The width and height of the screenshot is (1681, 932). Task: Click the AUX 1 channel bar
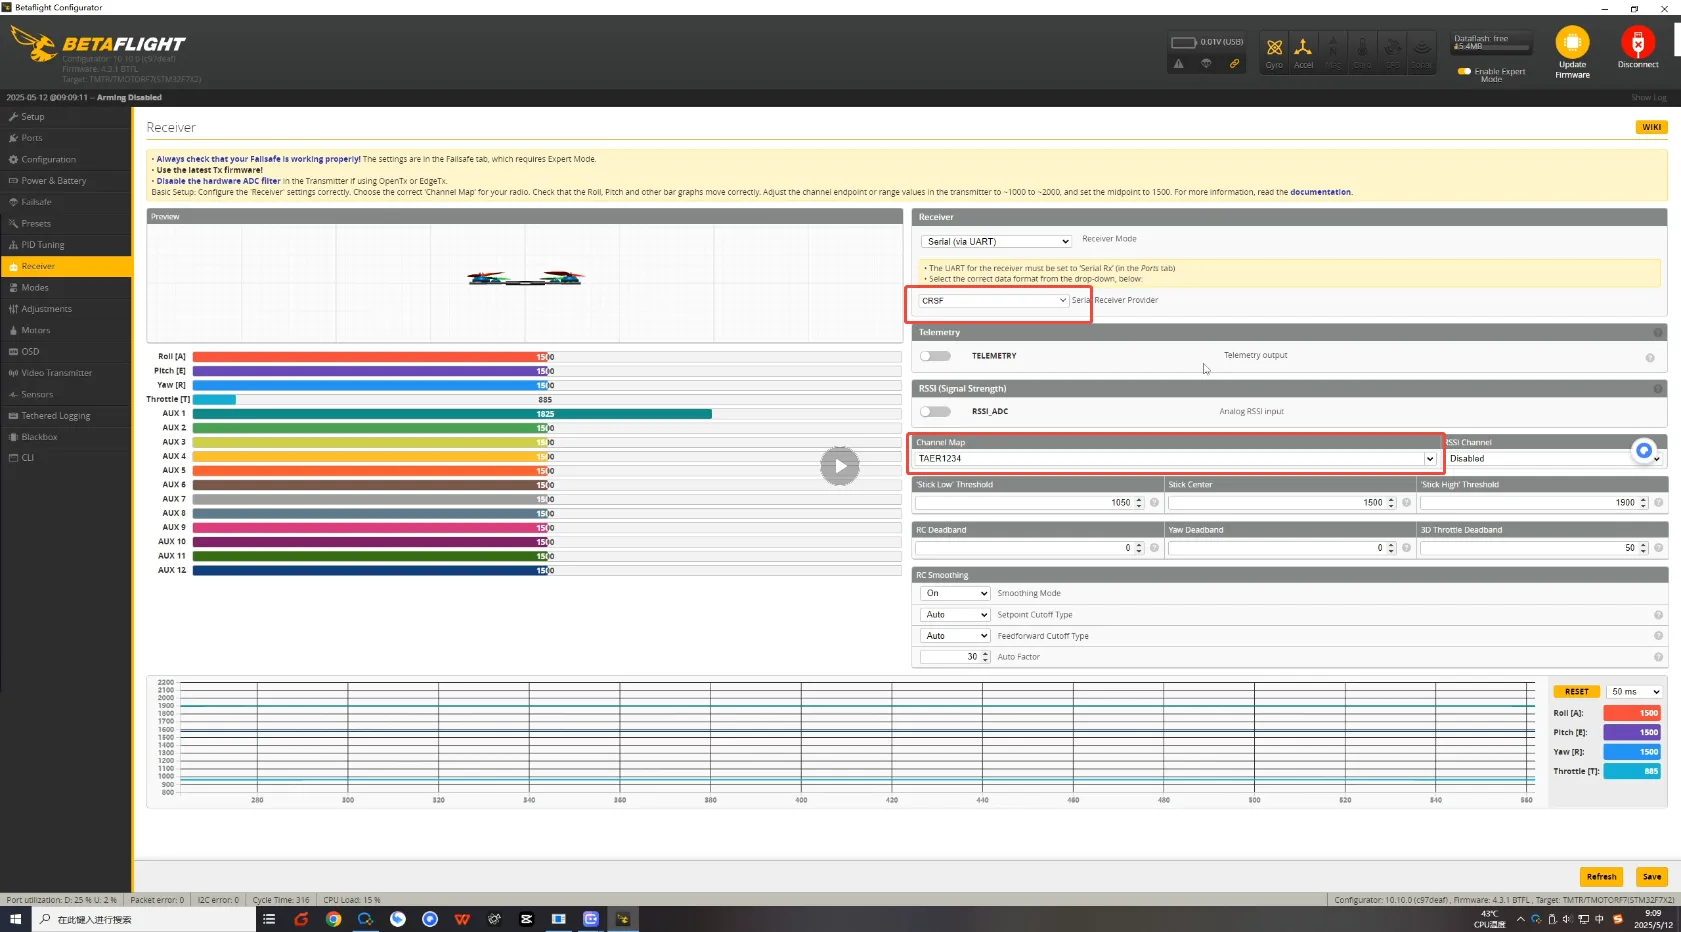pos(547,413)
